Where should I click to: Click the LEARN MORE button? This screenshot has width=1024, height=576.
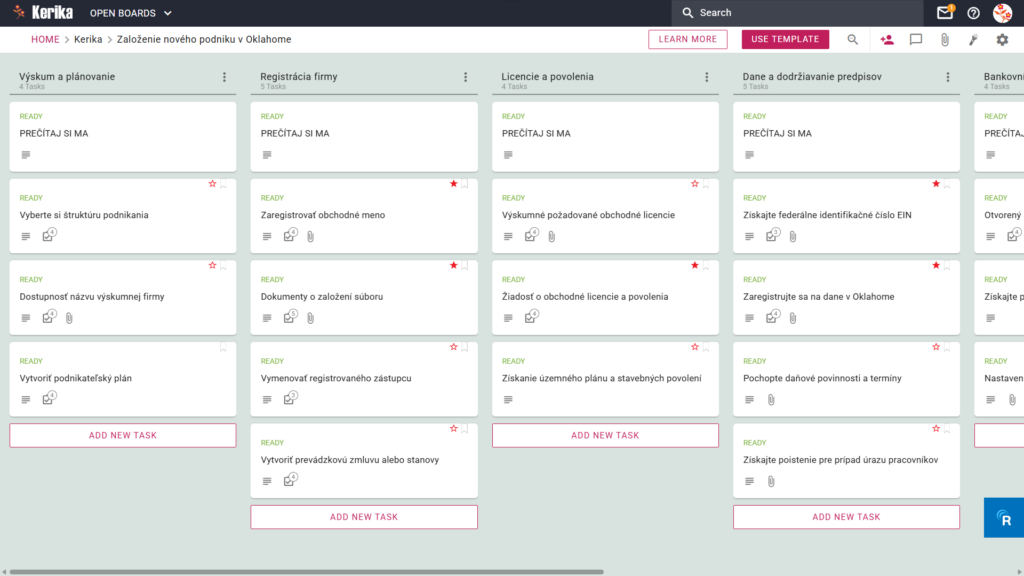point(688,39)
